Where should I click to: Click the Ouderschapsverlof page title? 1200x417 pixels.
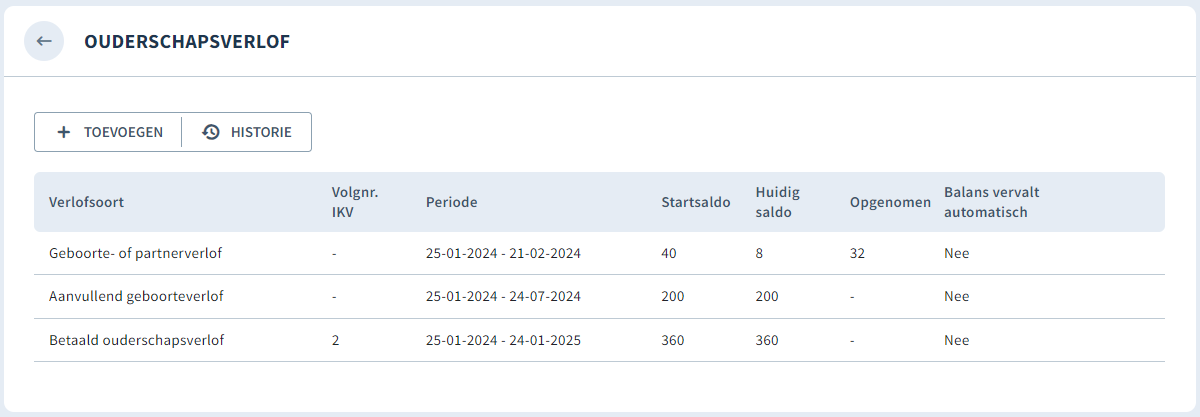click(x=187, y=42)
